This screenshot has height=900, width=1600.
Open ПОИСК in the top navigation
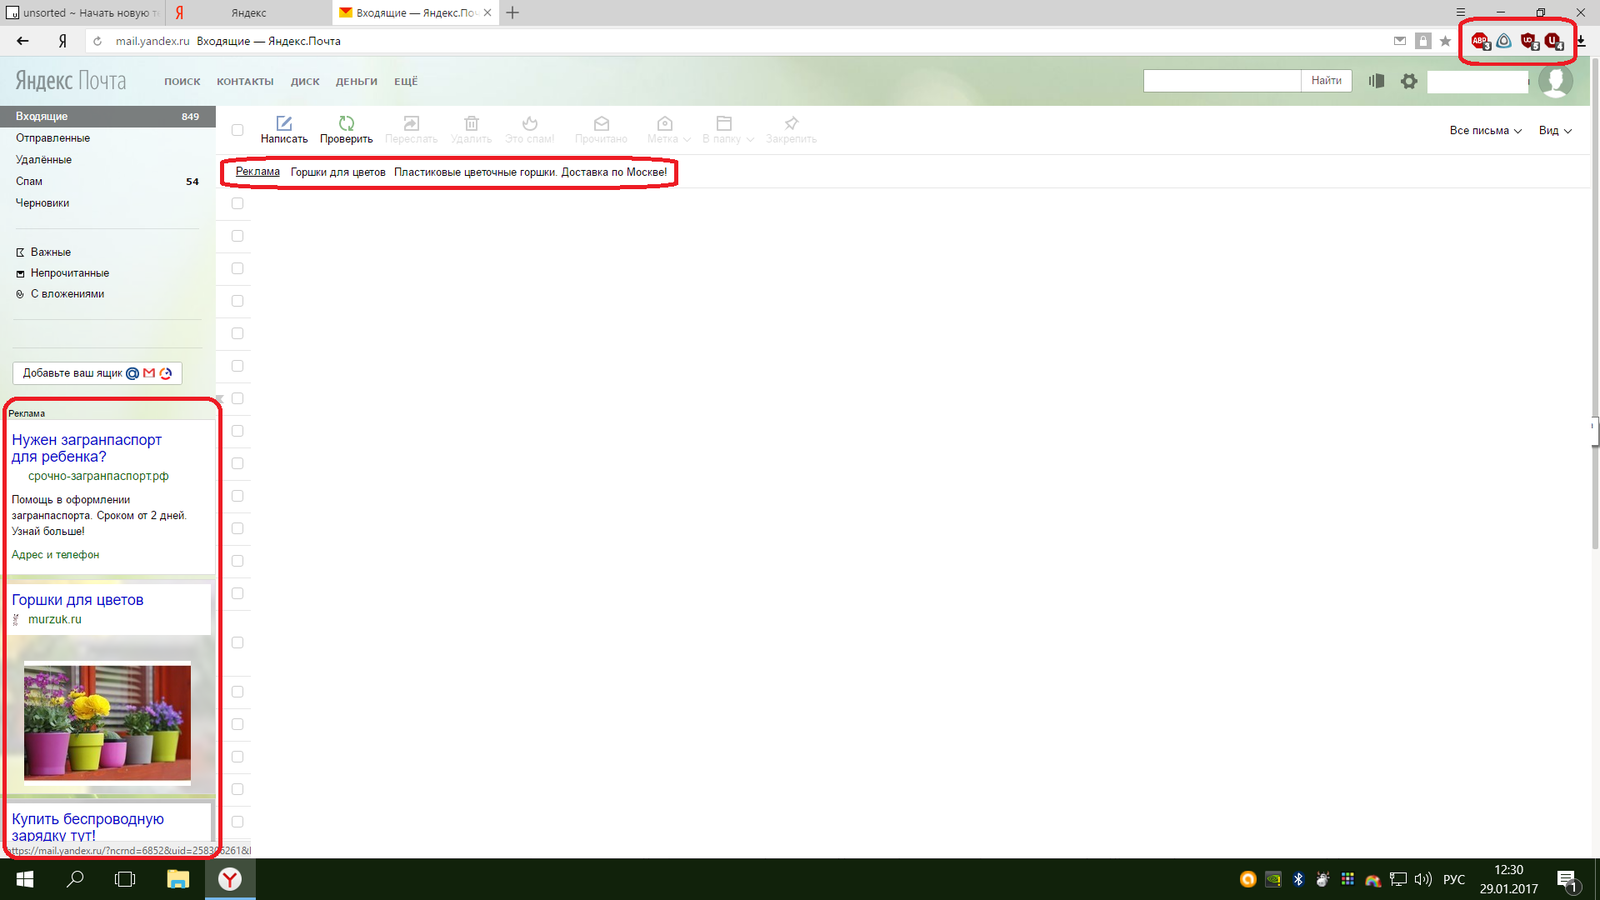[x=182, y=82]
